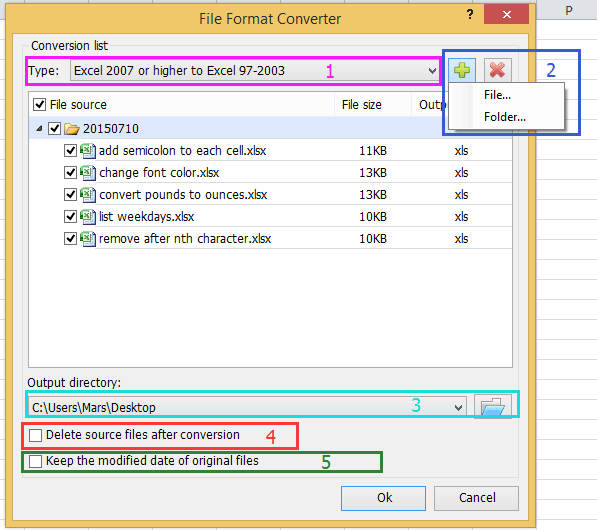
Task: Click Excel icon of list weekdays.xlsx
Action: (x=88, y=217)
